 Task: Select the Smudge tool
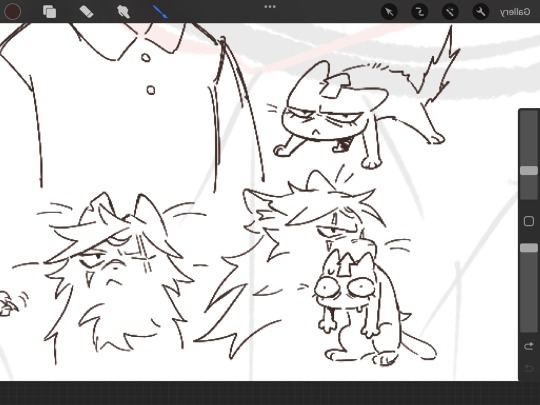coord(123,12)
